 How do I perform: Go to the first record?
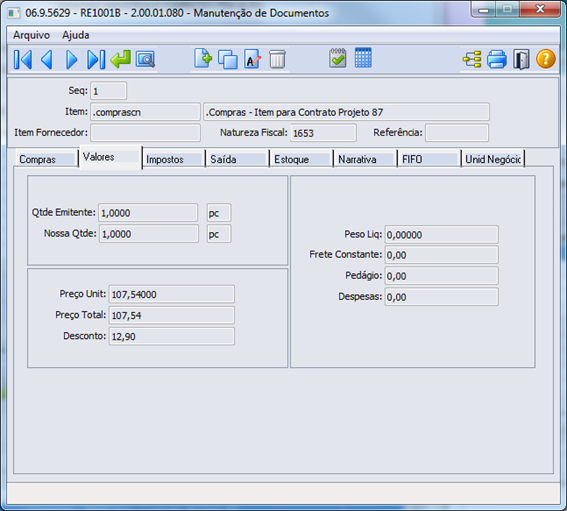coord(23,59)
